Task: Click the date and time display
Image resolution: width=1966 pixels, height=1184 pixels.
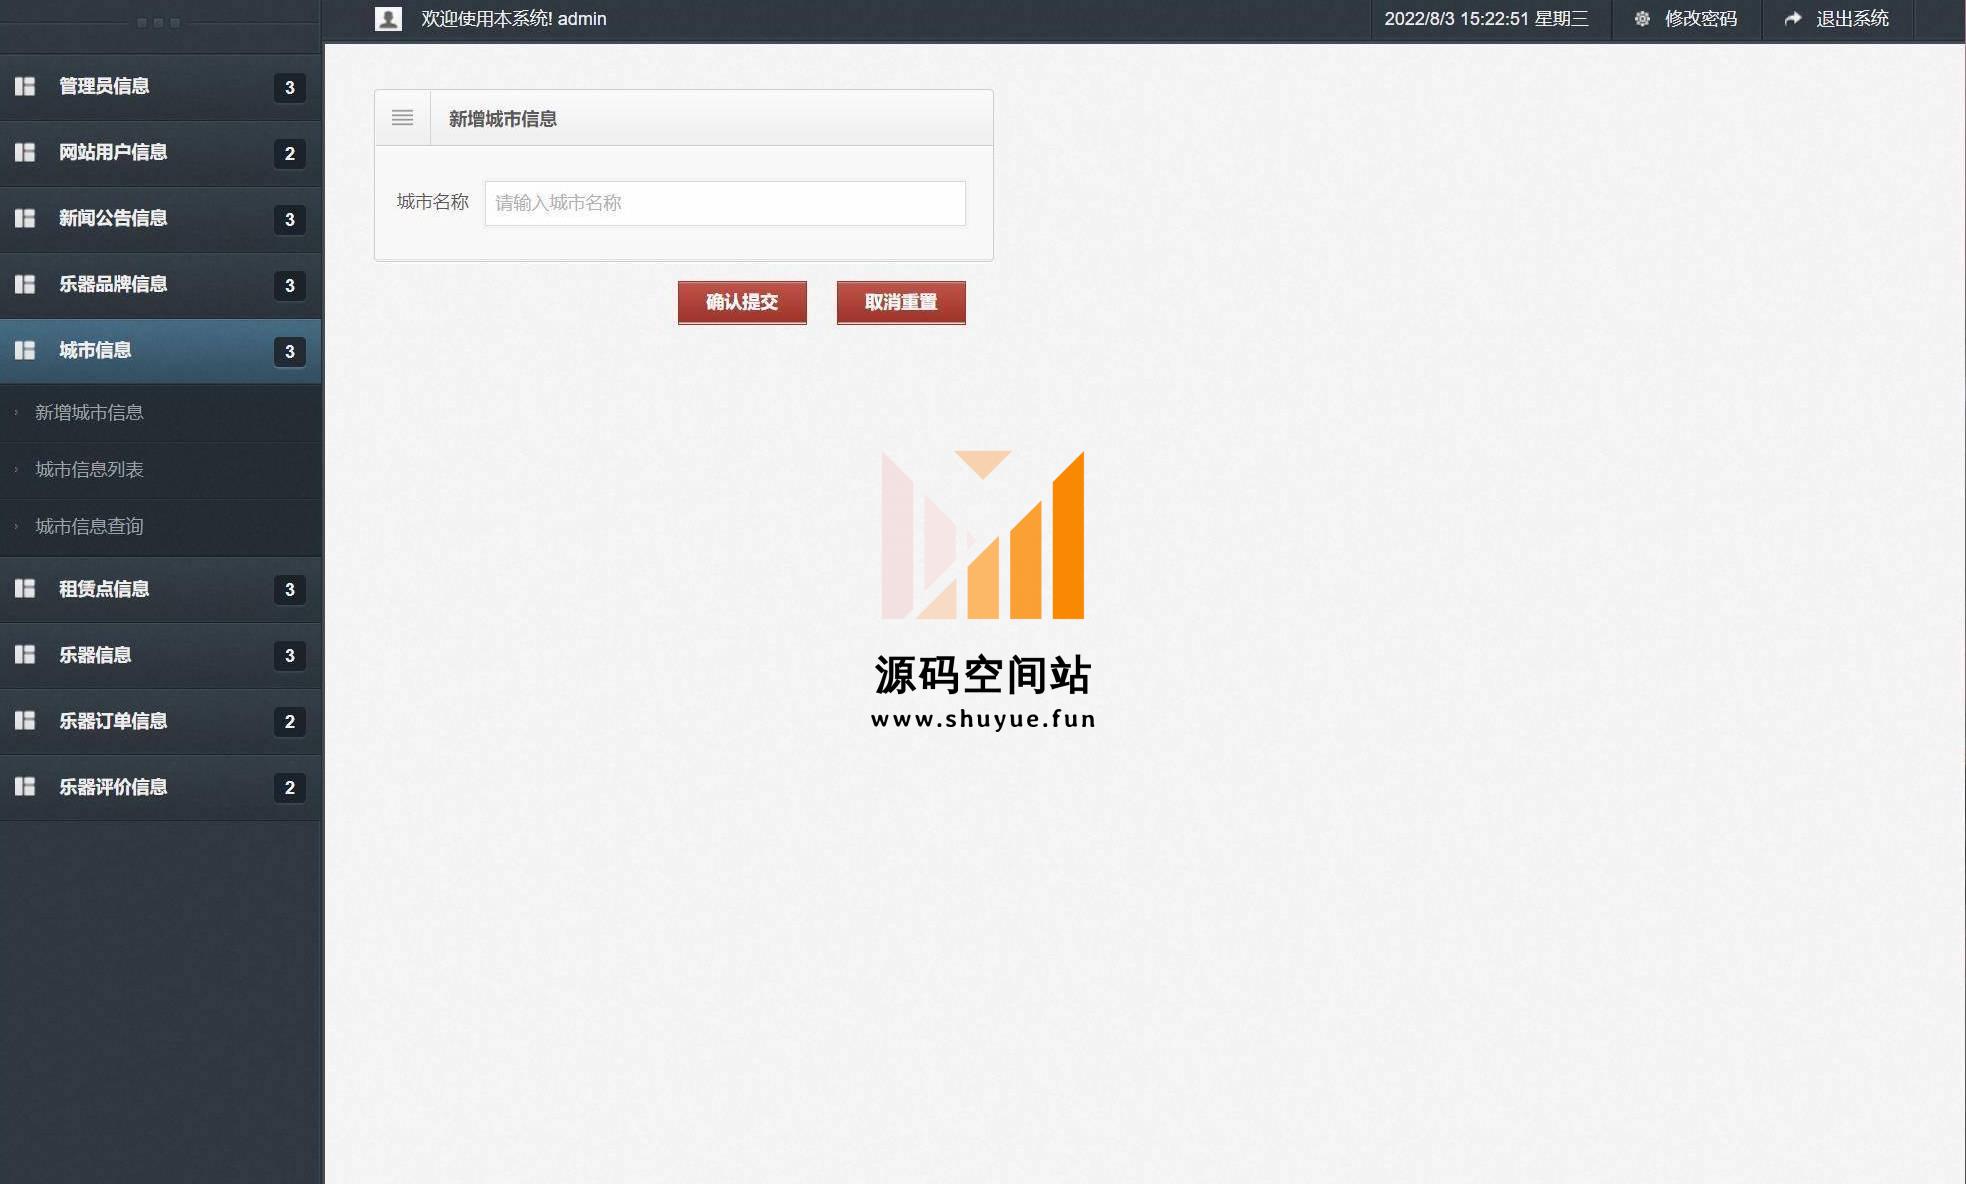Action: coord(1486,19)
